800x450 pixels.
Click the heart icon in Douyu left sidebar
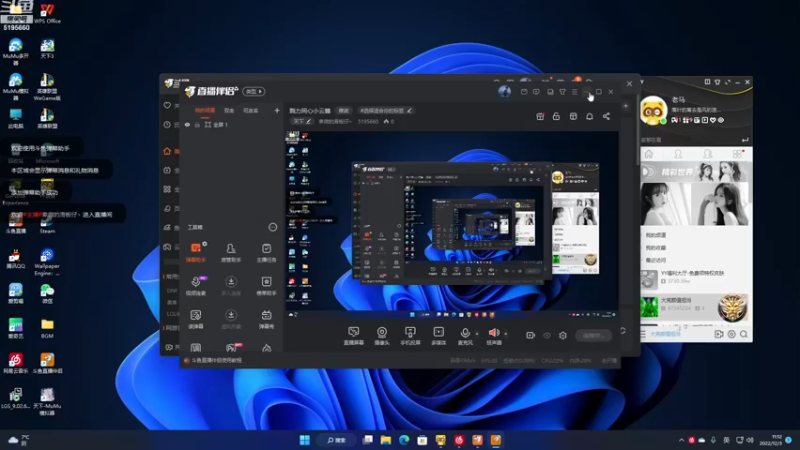tap(167, 106)
